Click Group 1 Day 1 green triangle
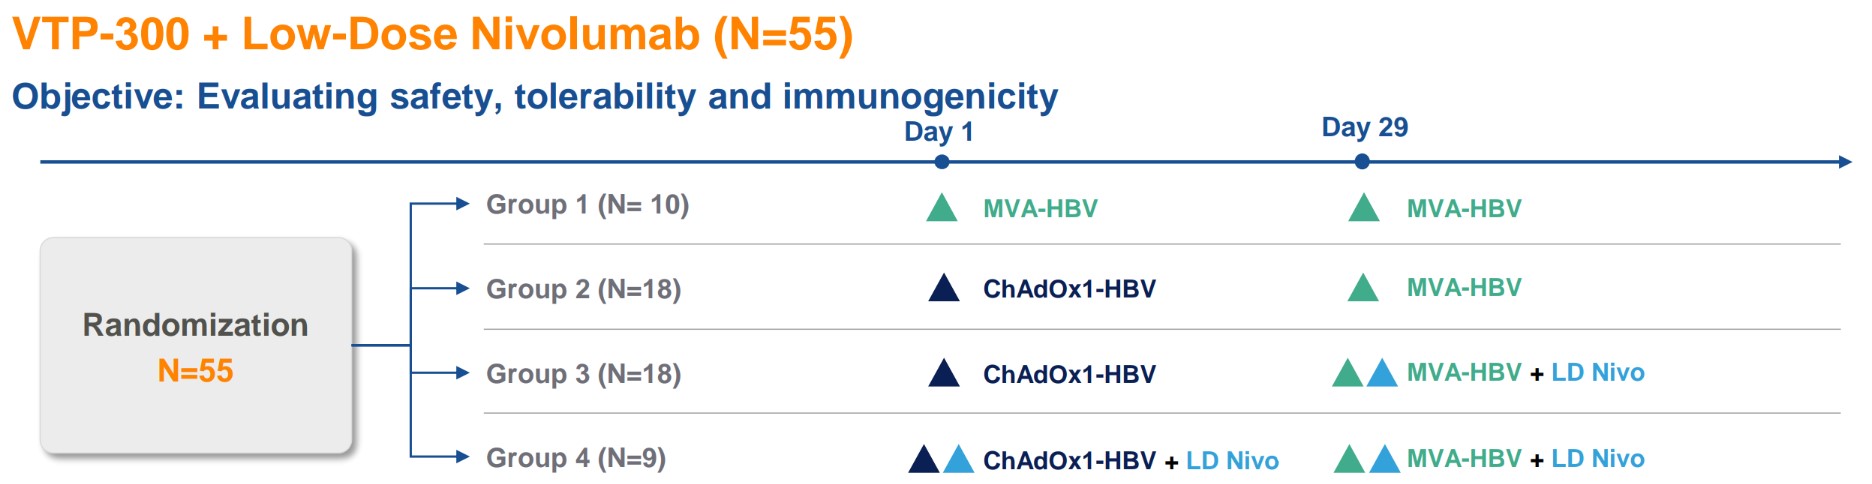1872x484 pixels. (941, 209)
